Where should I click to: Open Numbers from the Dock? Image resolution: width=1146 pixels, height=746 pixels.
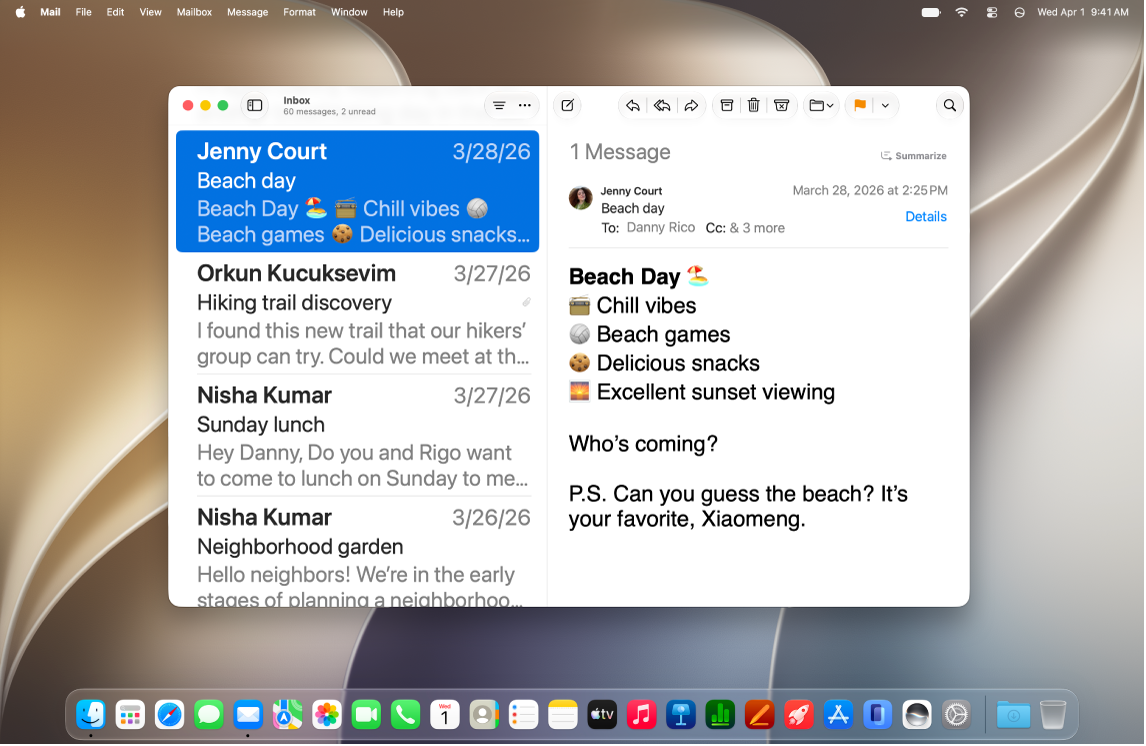coord(720,715)
